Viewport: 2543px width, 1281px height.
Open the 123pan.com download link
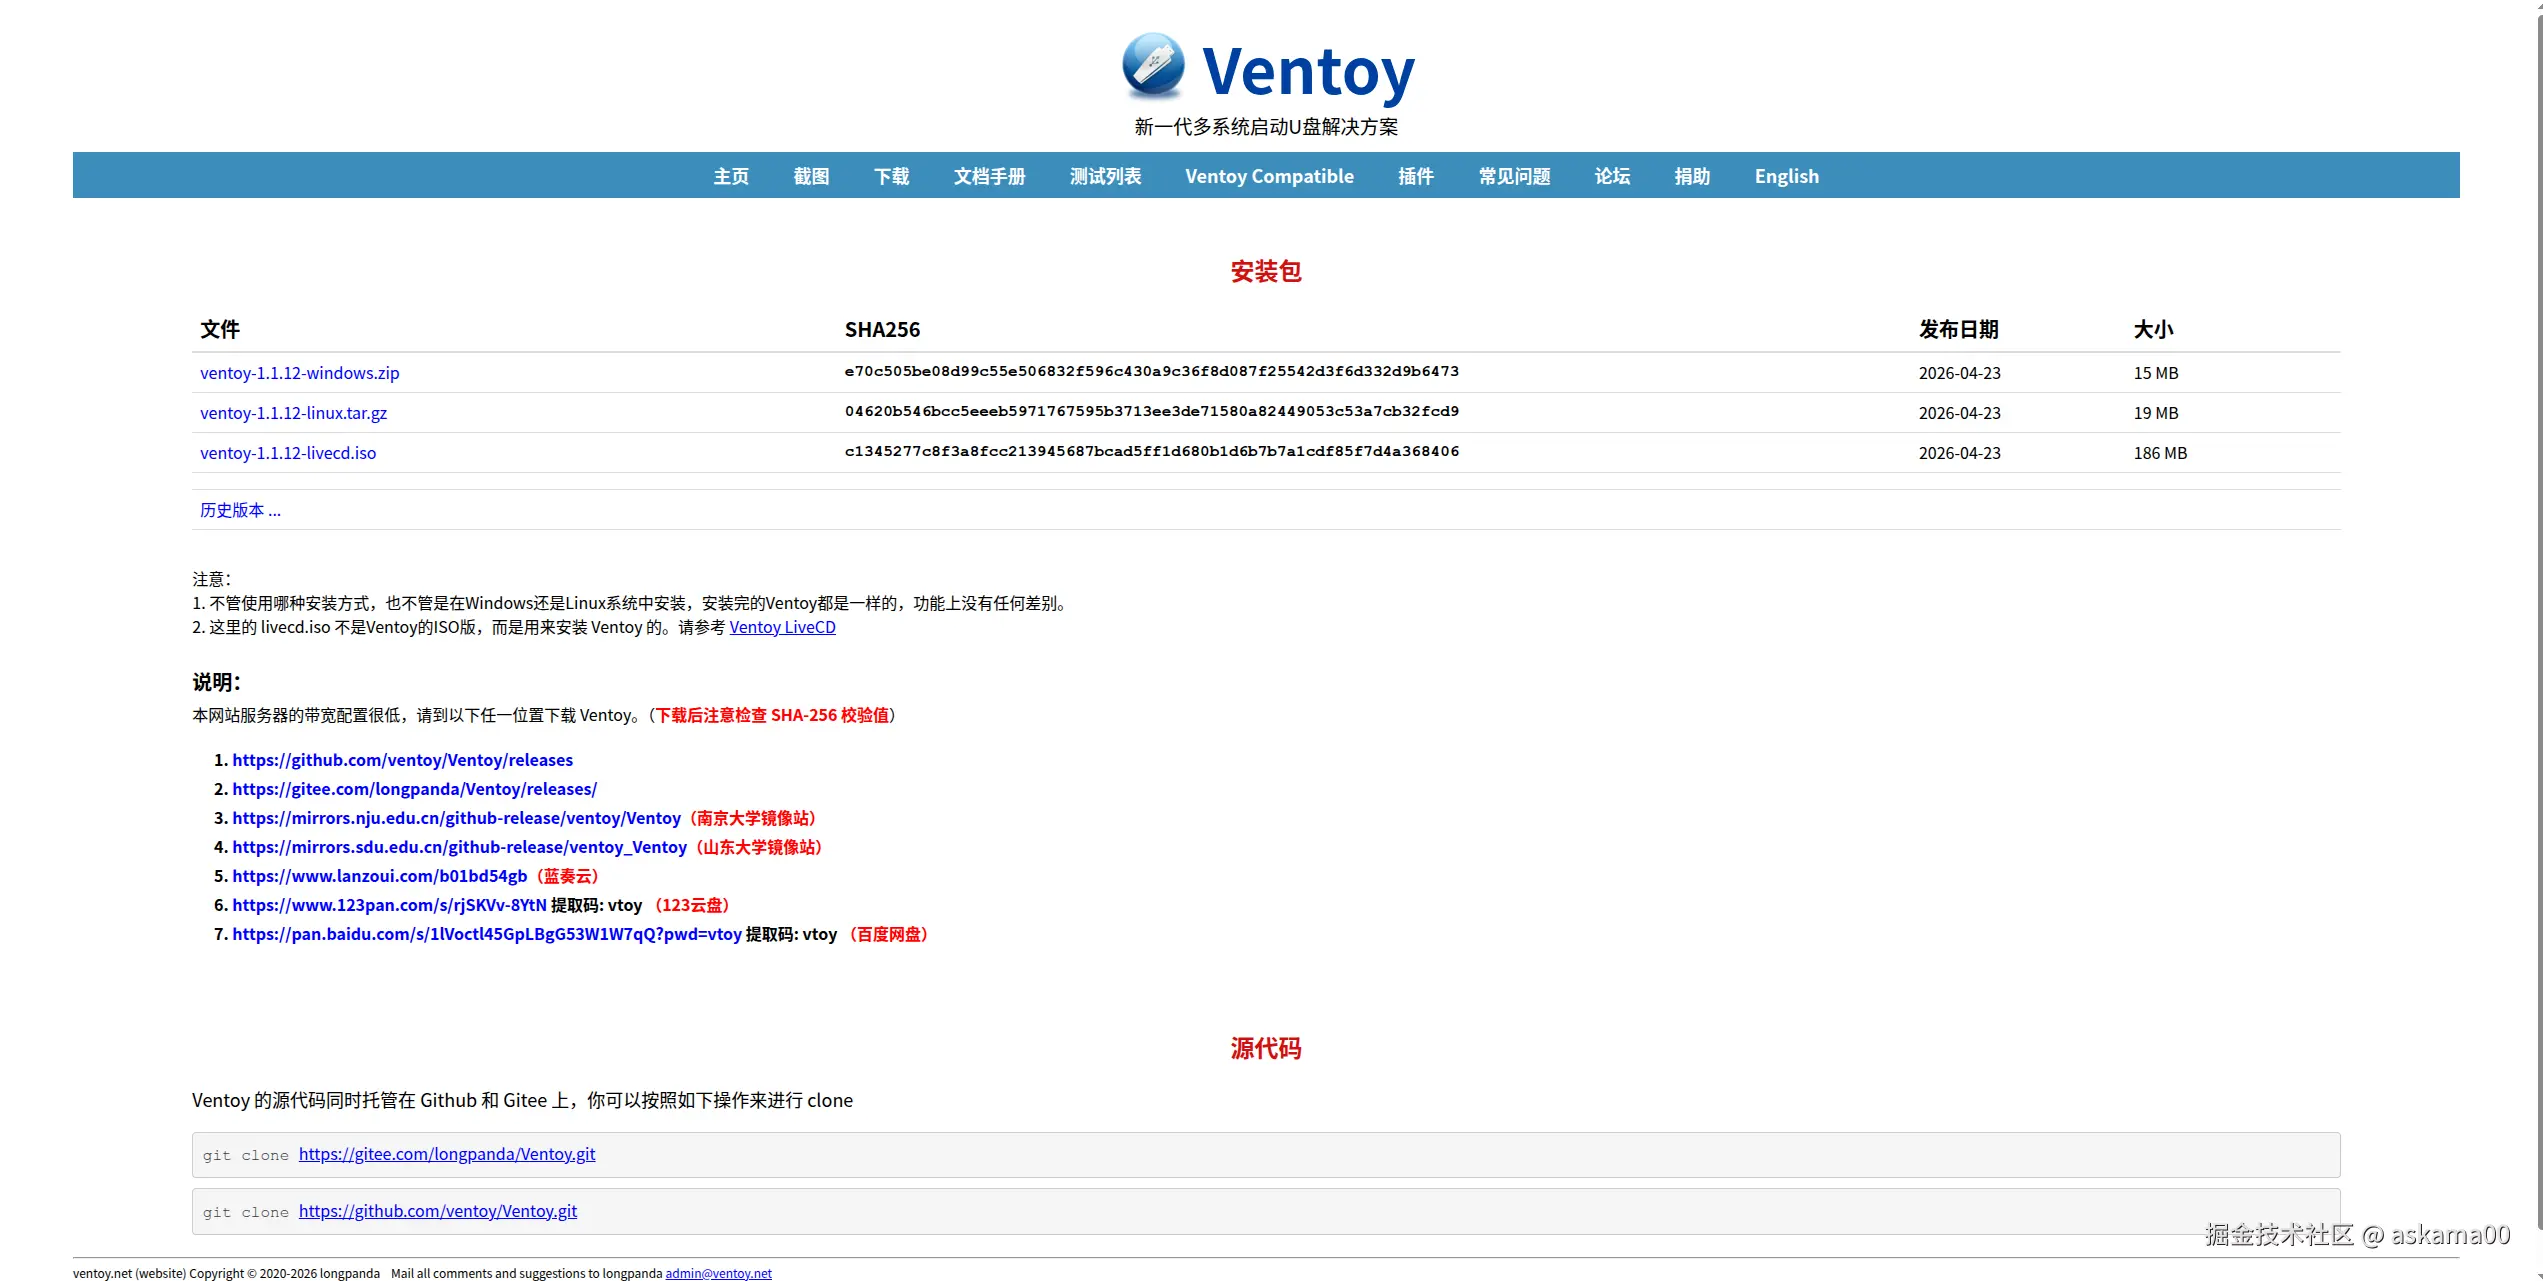point(389,905)
